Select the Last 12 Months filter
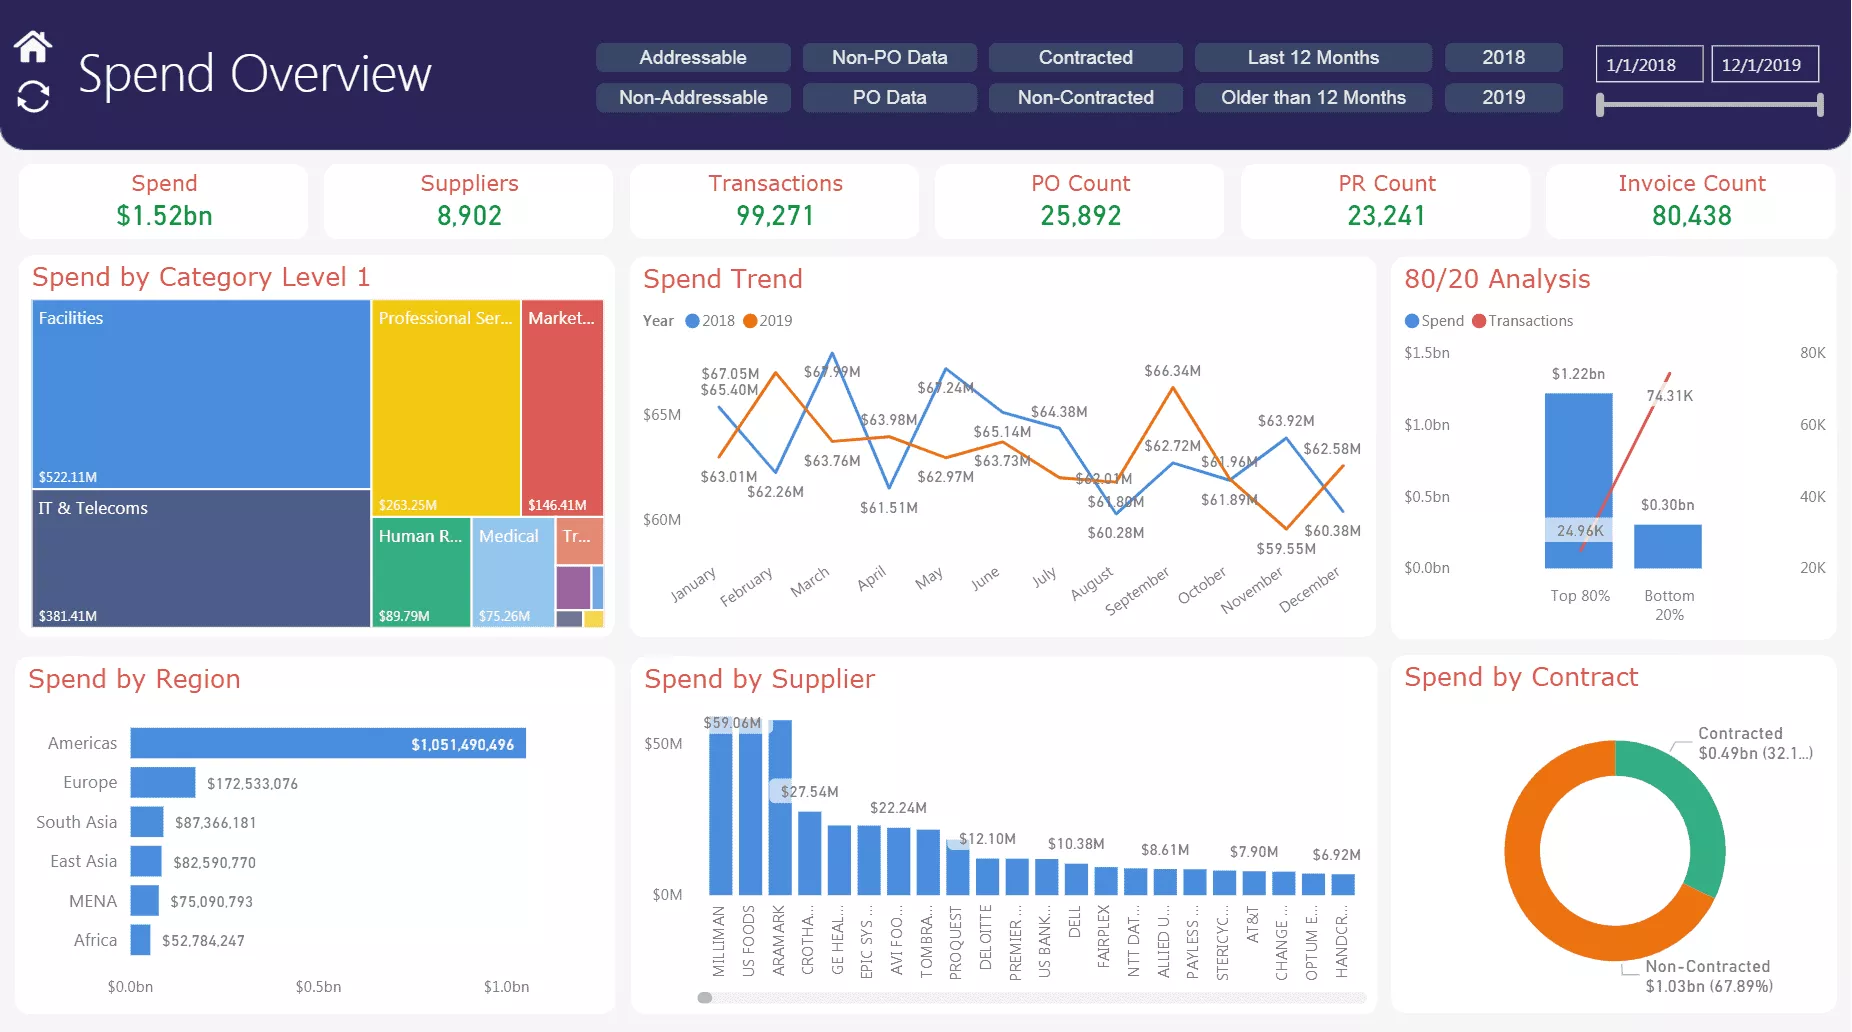This screenshot has width=1852, height=1032. point(1313,57)
